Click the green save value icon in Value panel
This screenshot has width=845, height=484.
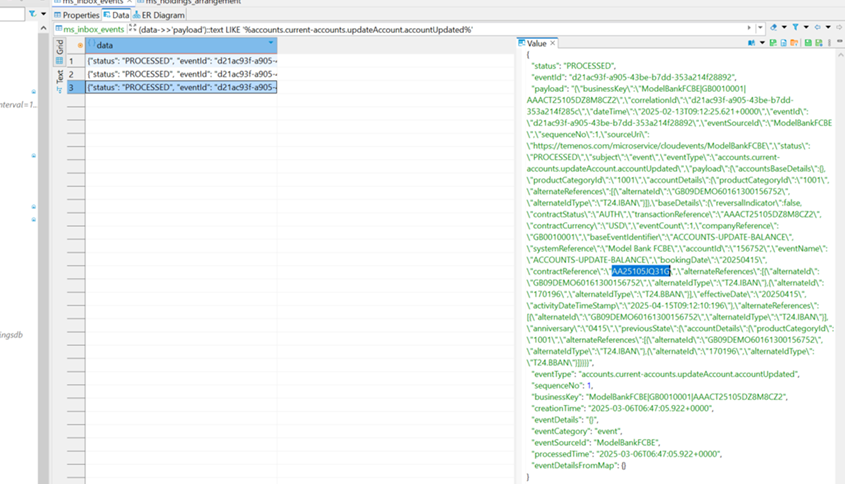[x=807, y=44]
